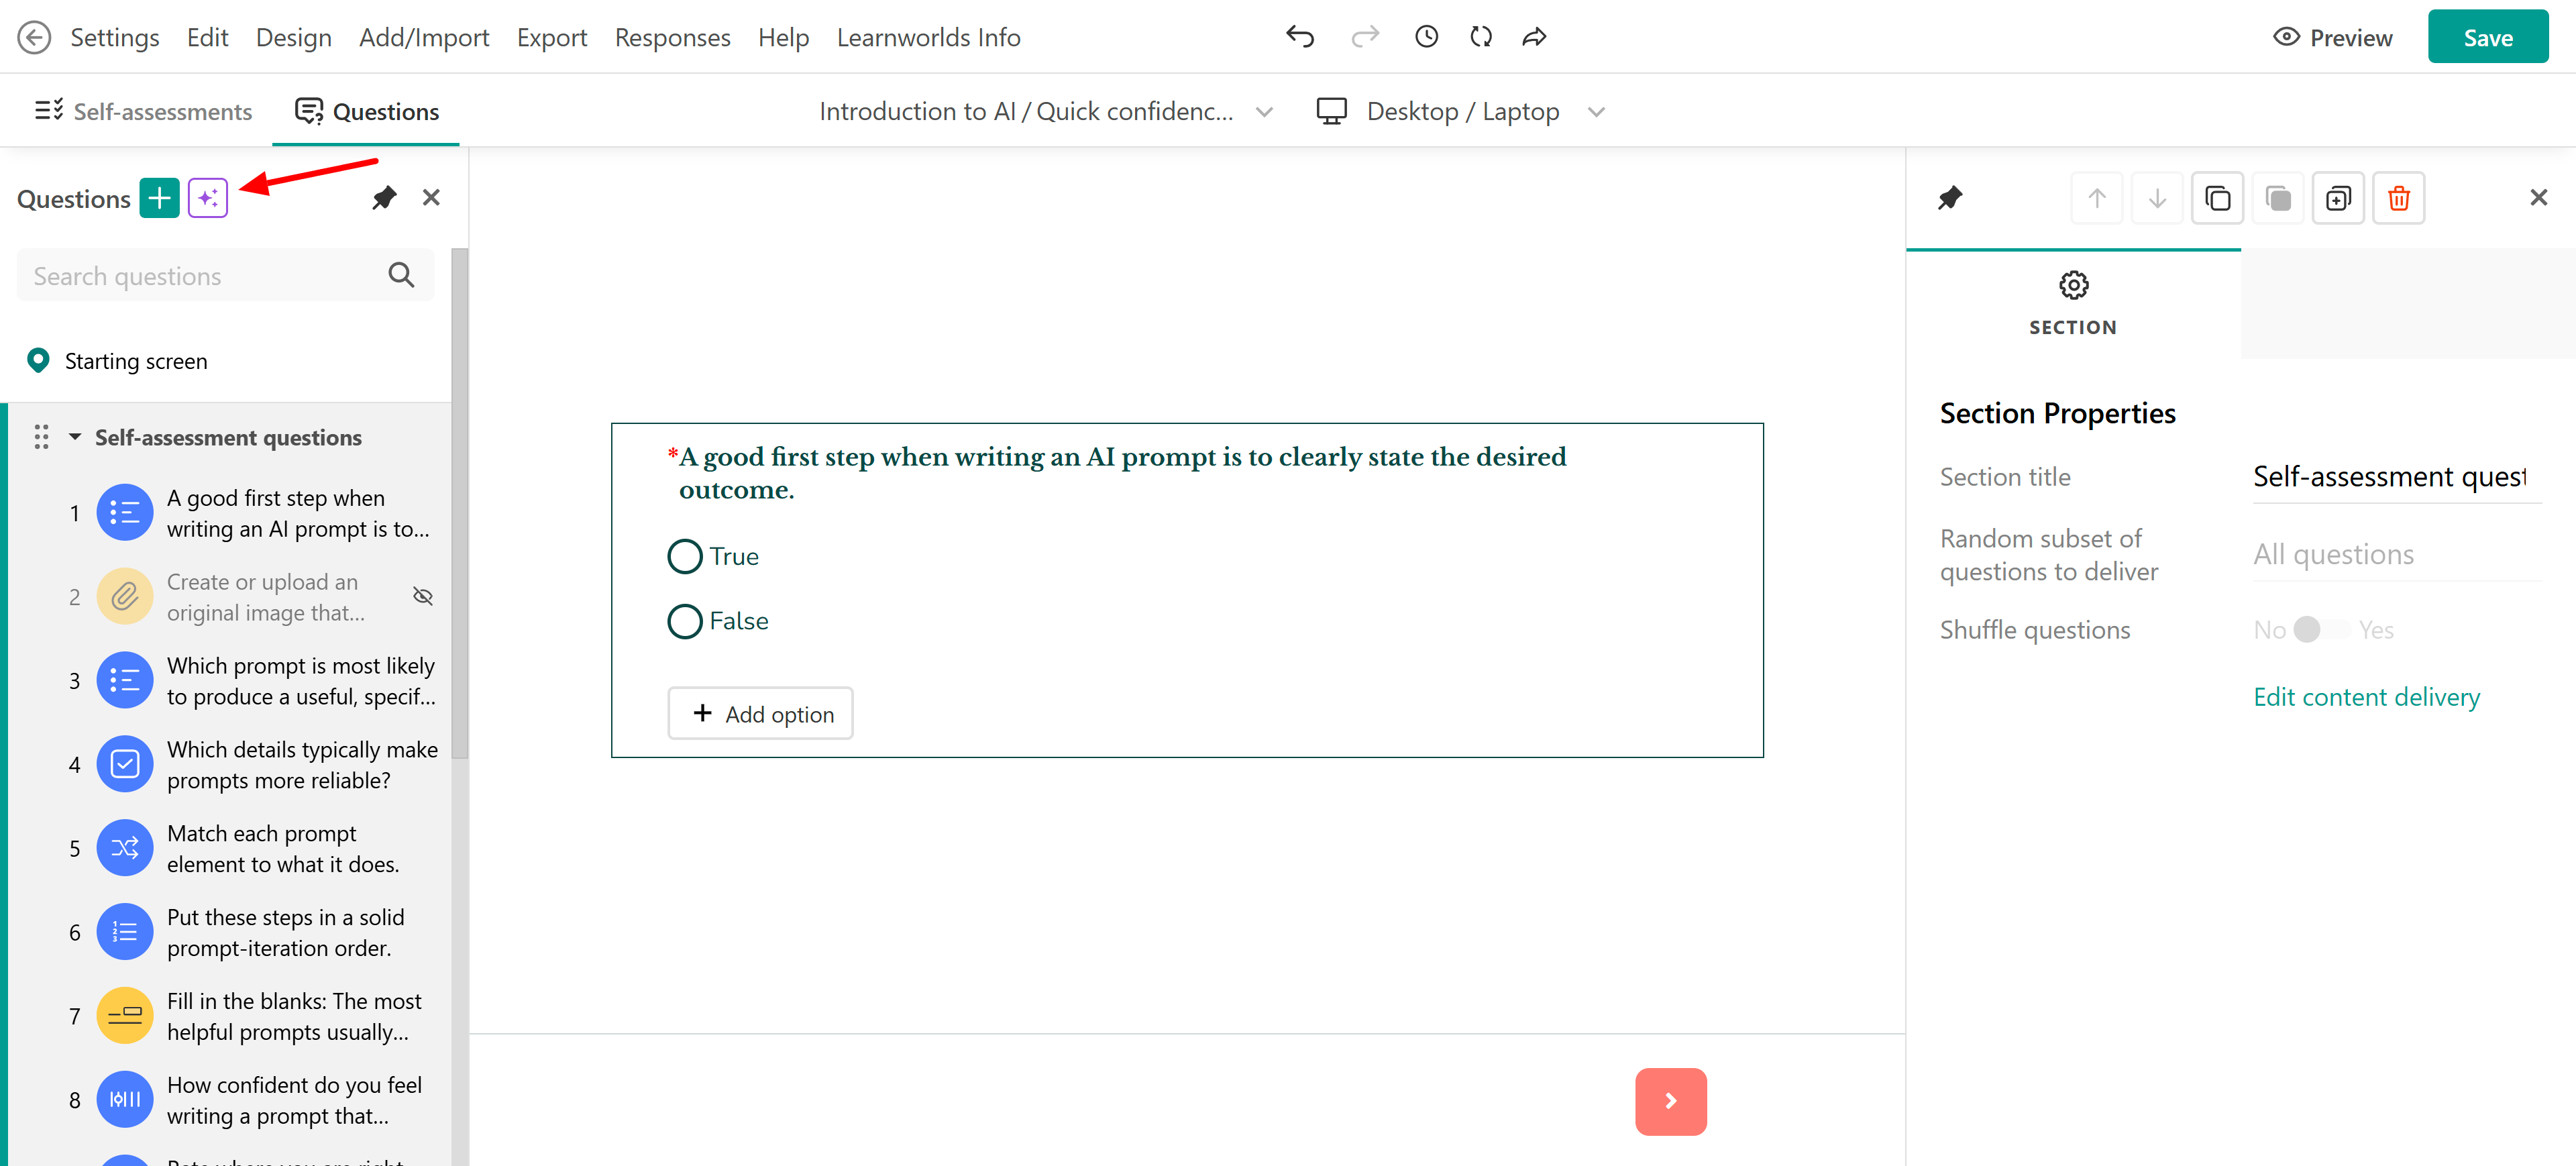Switch to the Self-assessments tab

tap(144, 111)
